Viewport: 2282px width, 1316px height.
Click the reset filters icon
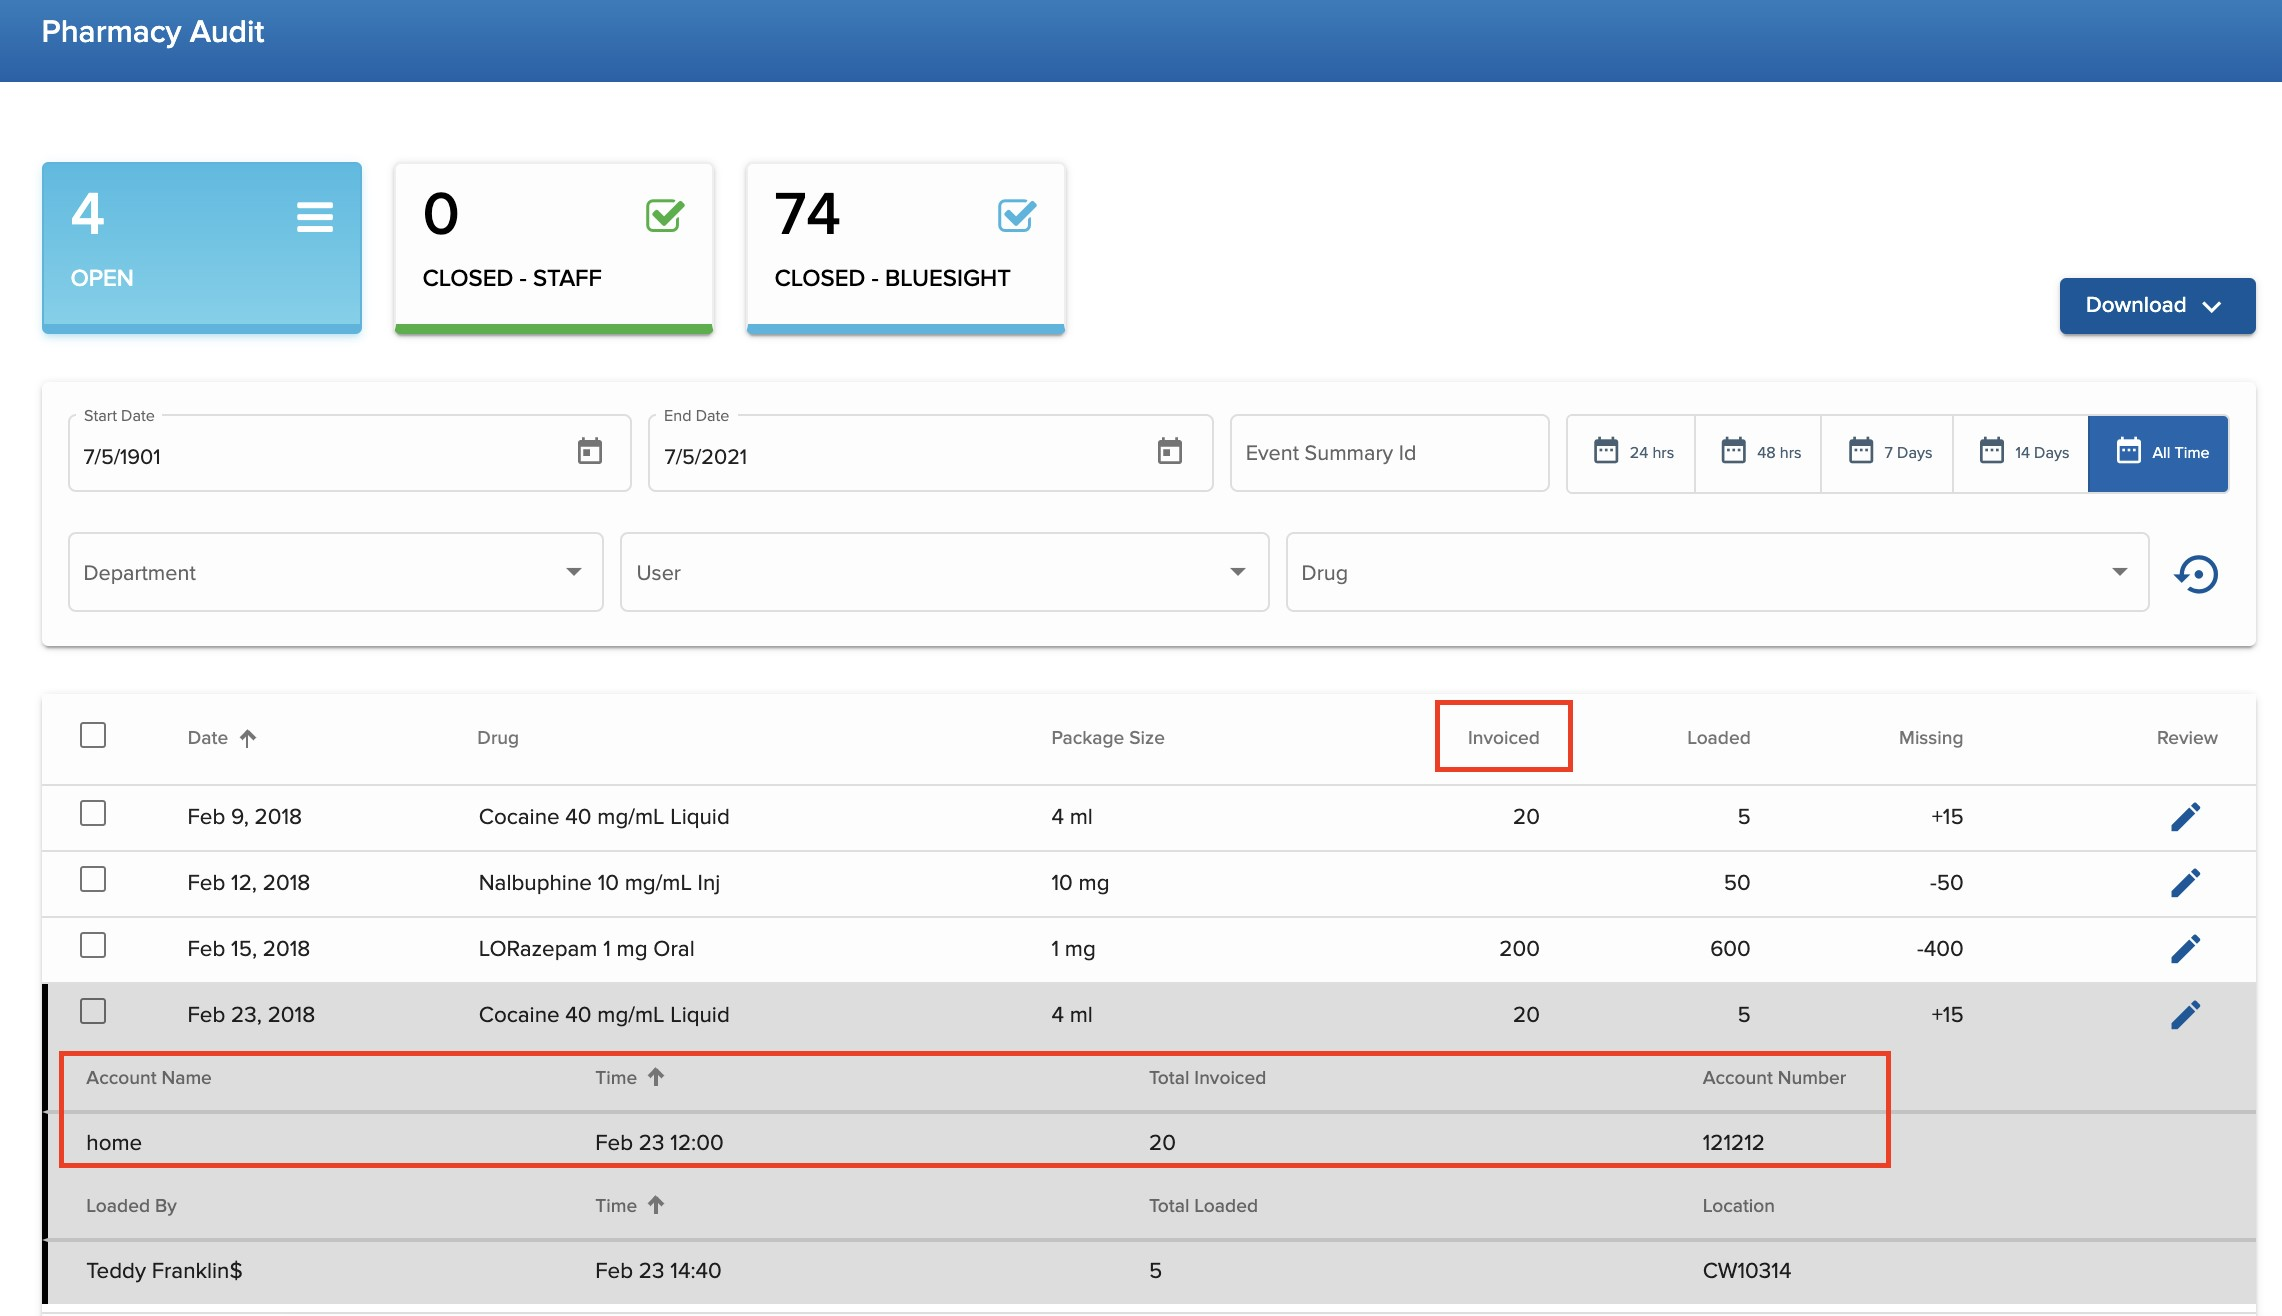pyautogui.click(x=2196, y=574)
